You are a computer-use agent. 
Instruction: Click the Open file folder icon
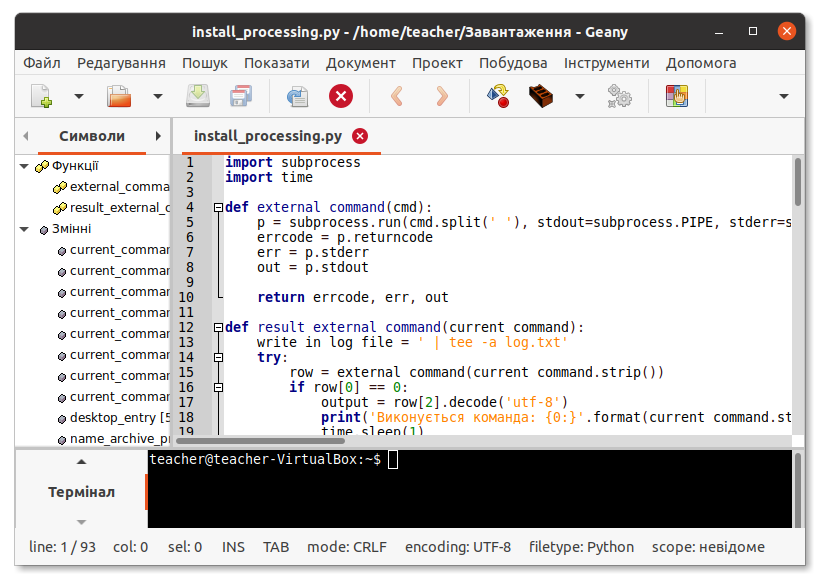pyautogui.click(x=119, y=96)
